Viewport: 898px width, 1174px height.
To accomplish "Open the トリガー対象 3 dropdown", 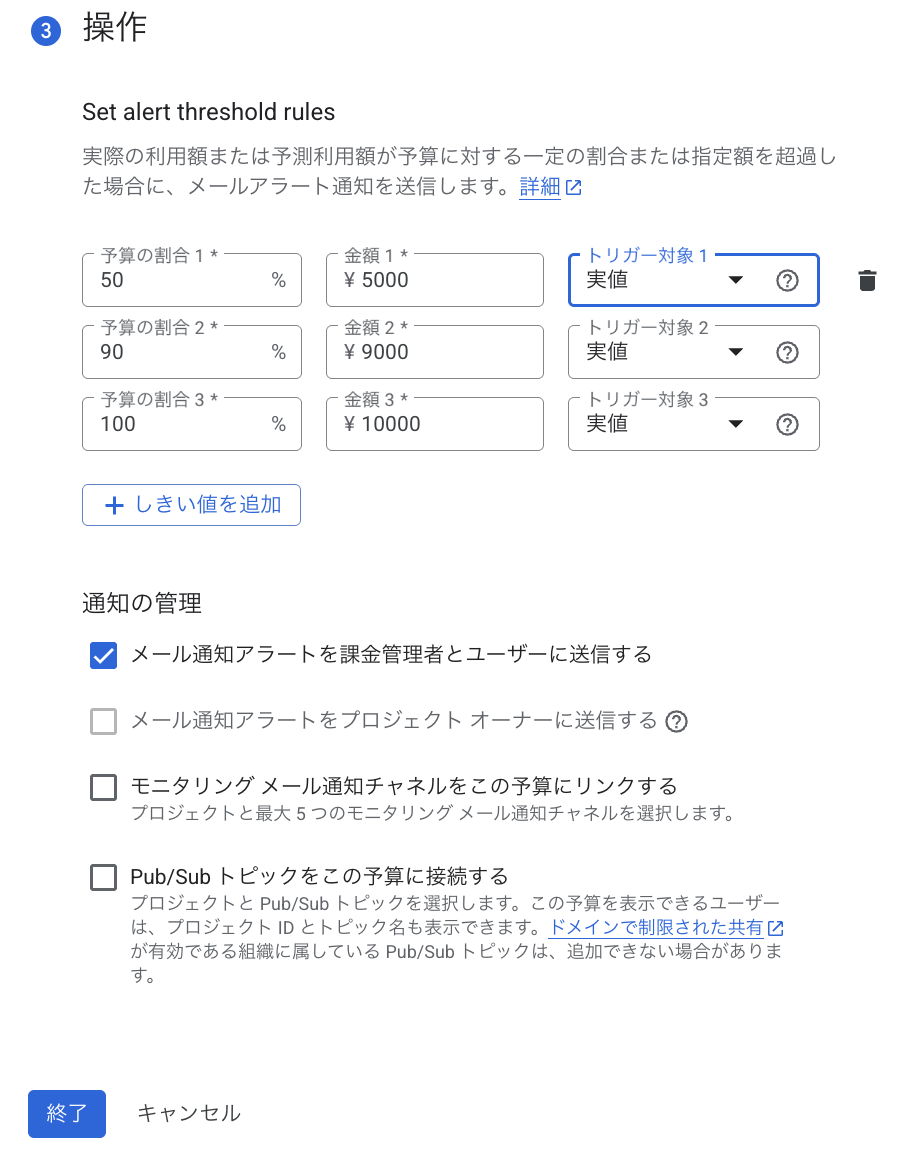I will [x=736, y=424].
